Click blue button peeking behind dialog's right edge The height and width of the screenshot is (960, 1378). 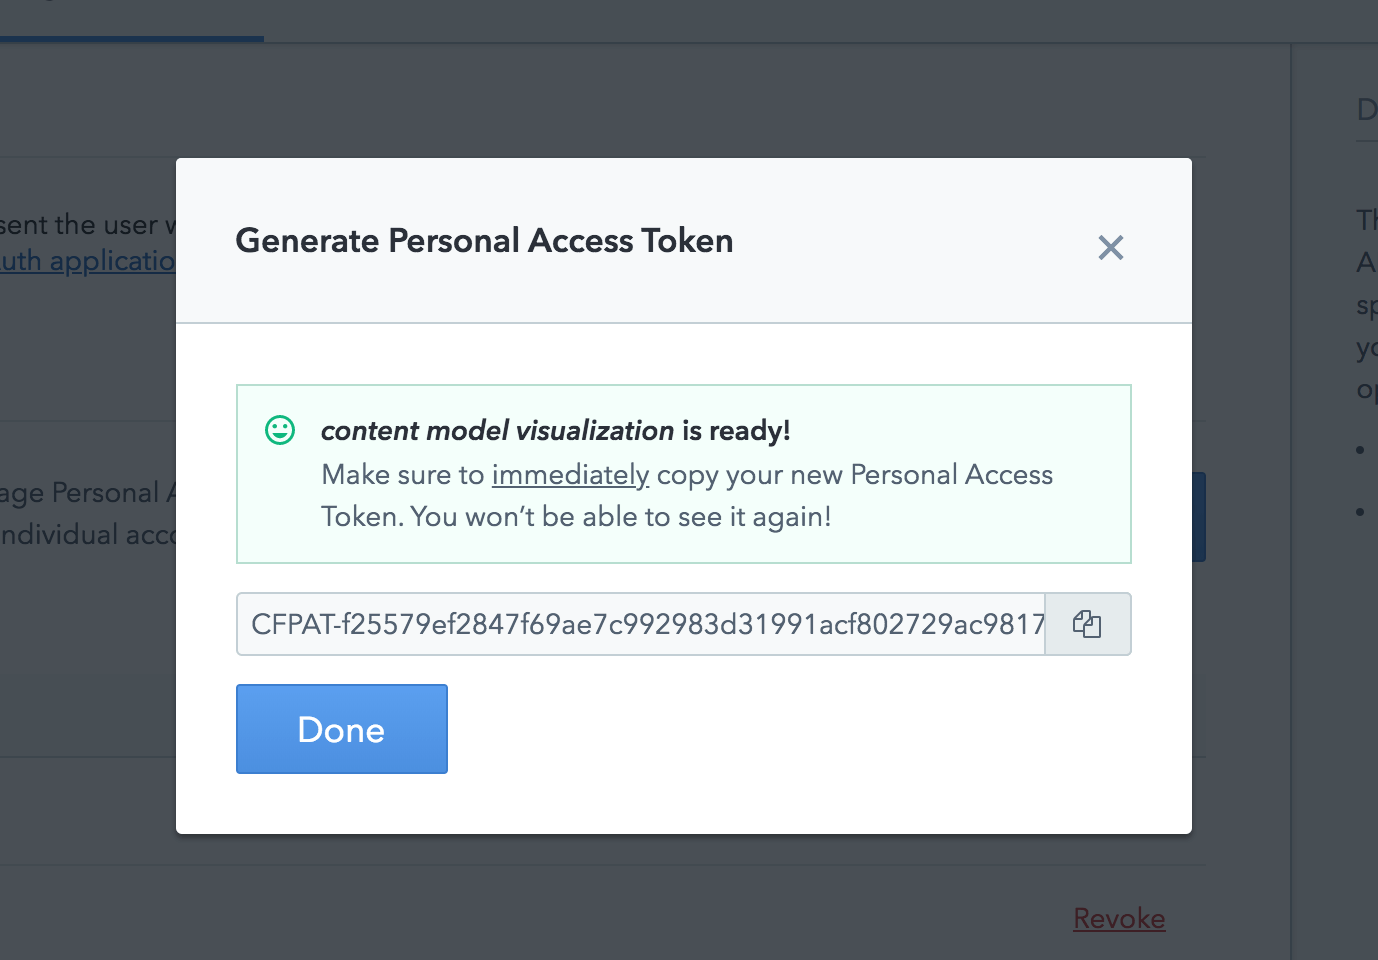point(1199,517)
